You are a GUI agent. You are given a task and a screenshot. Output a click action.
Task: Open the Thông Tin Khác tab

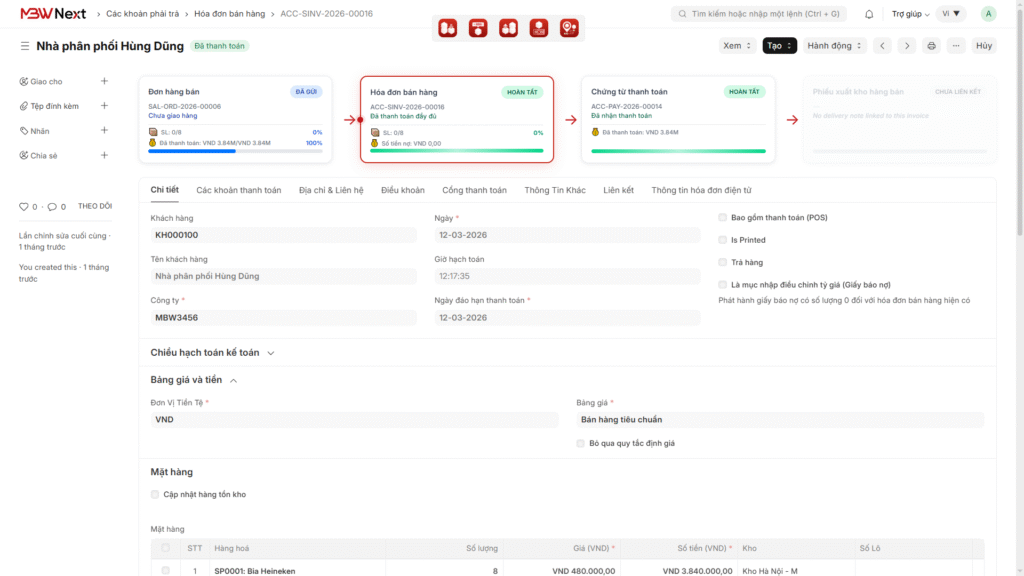554,190
